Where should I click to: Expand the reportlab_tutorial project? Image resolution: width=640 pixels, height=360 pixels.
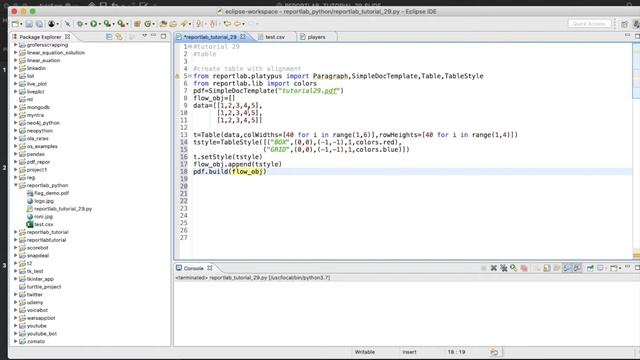click(16, 232)
